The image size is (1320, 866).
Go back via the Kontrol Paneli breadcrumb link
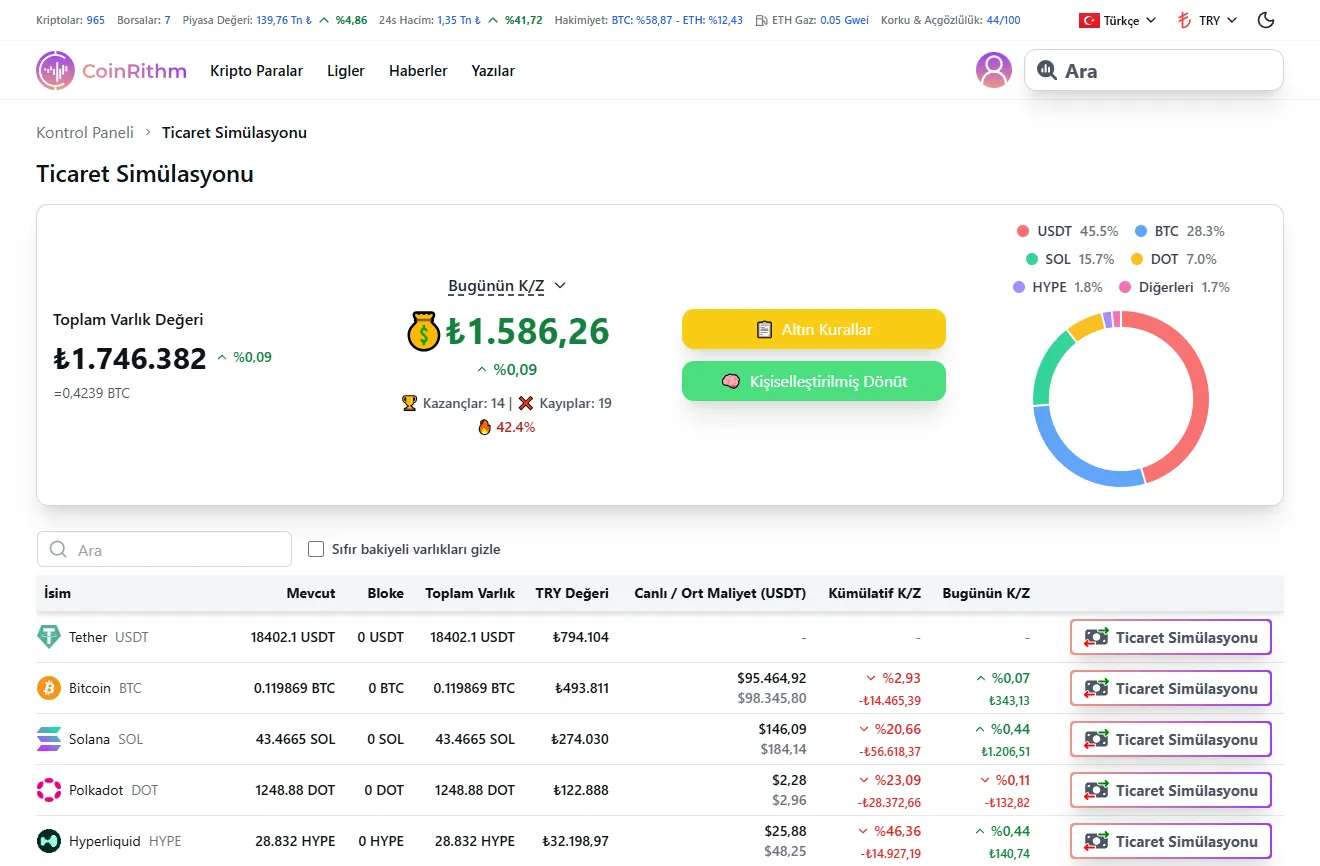[84, 132]
